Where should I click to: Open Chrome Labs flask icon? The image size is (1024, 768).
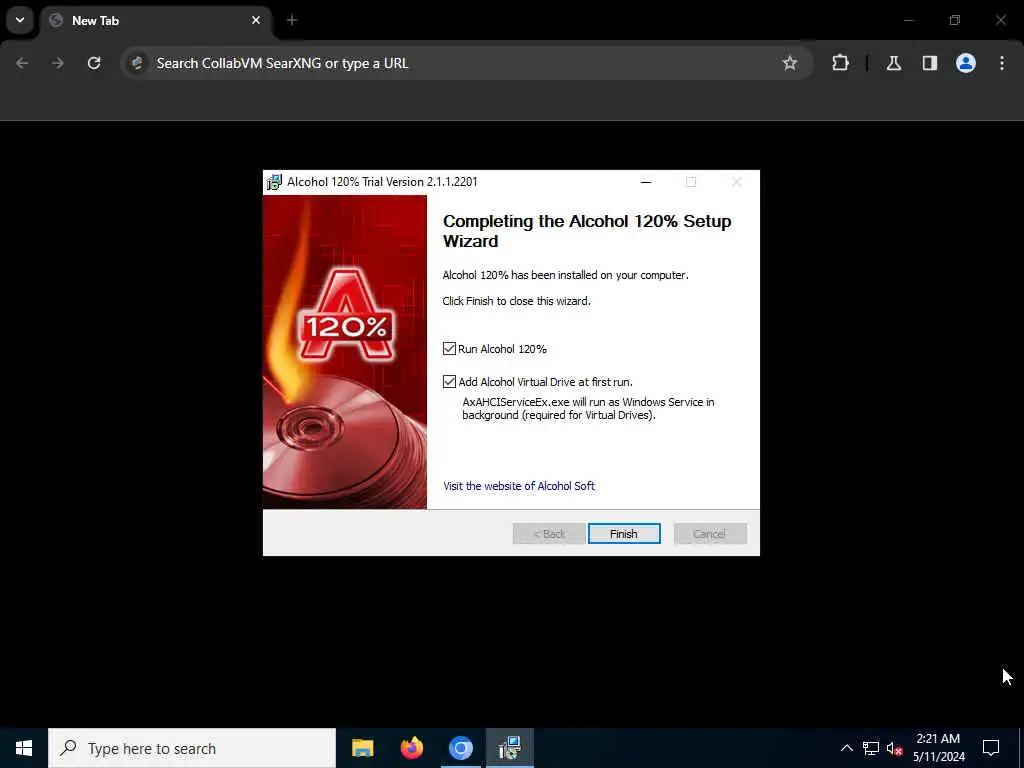click(x=893, y=63)
